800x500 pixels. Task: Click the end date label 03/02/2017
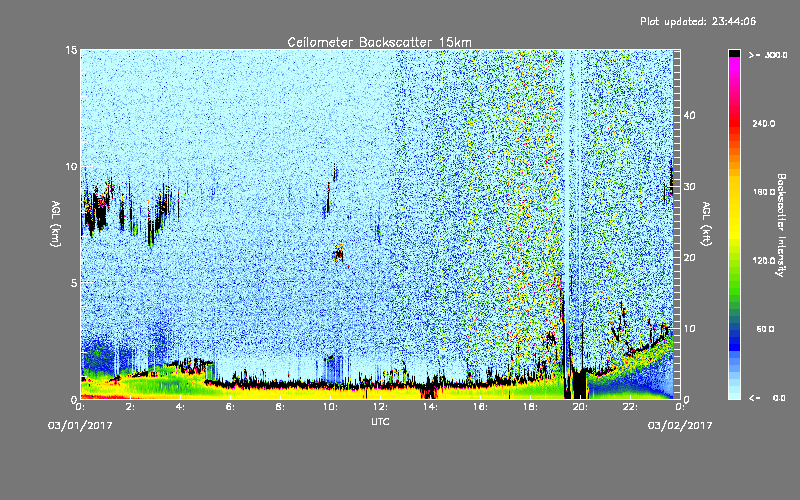[x=680, y=426]
